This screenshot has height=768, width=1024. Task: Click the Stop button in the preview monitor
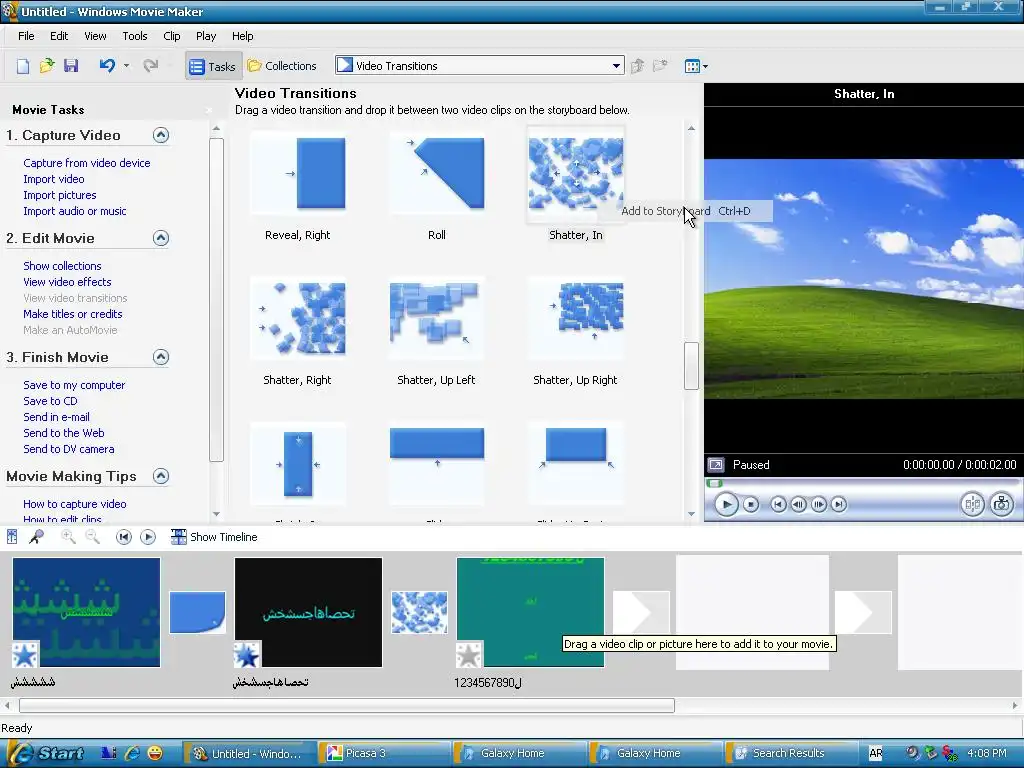click(751, 504)
